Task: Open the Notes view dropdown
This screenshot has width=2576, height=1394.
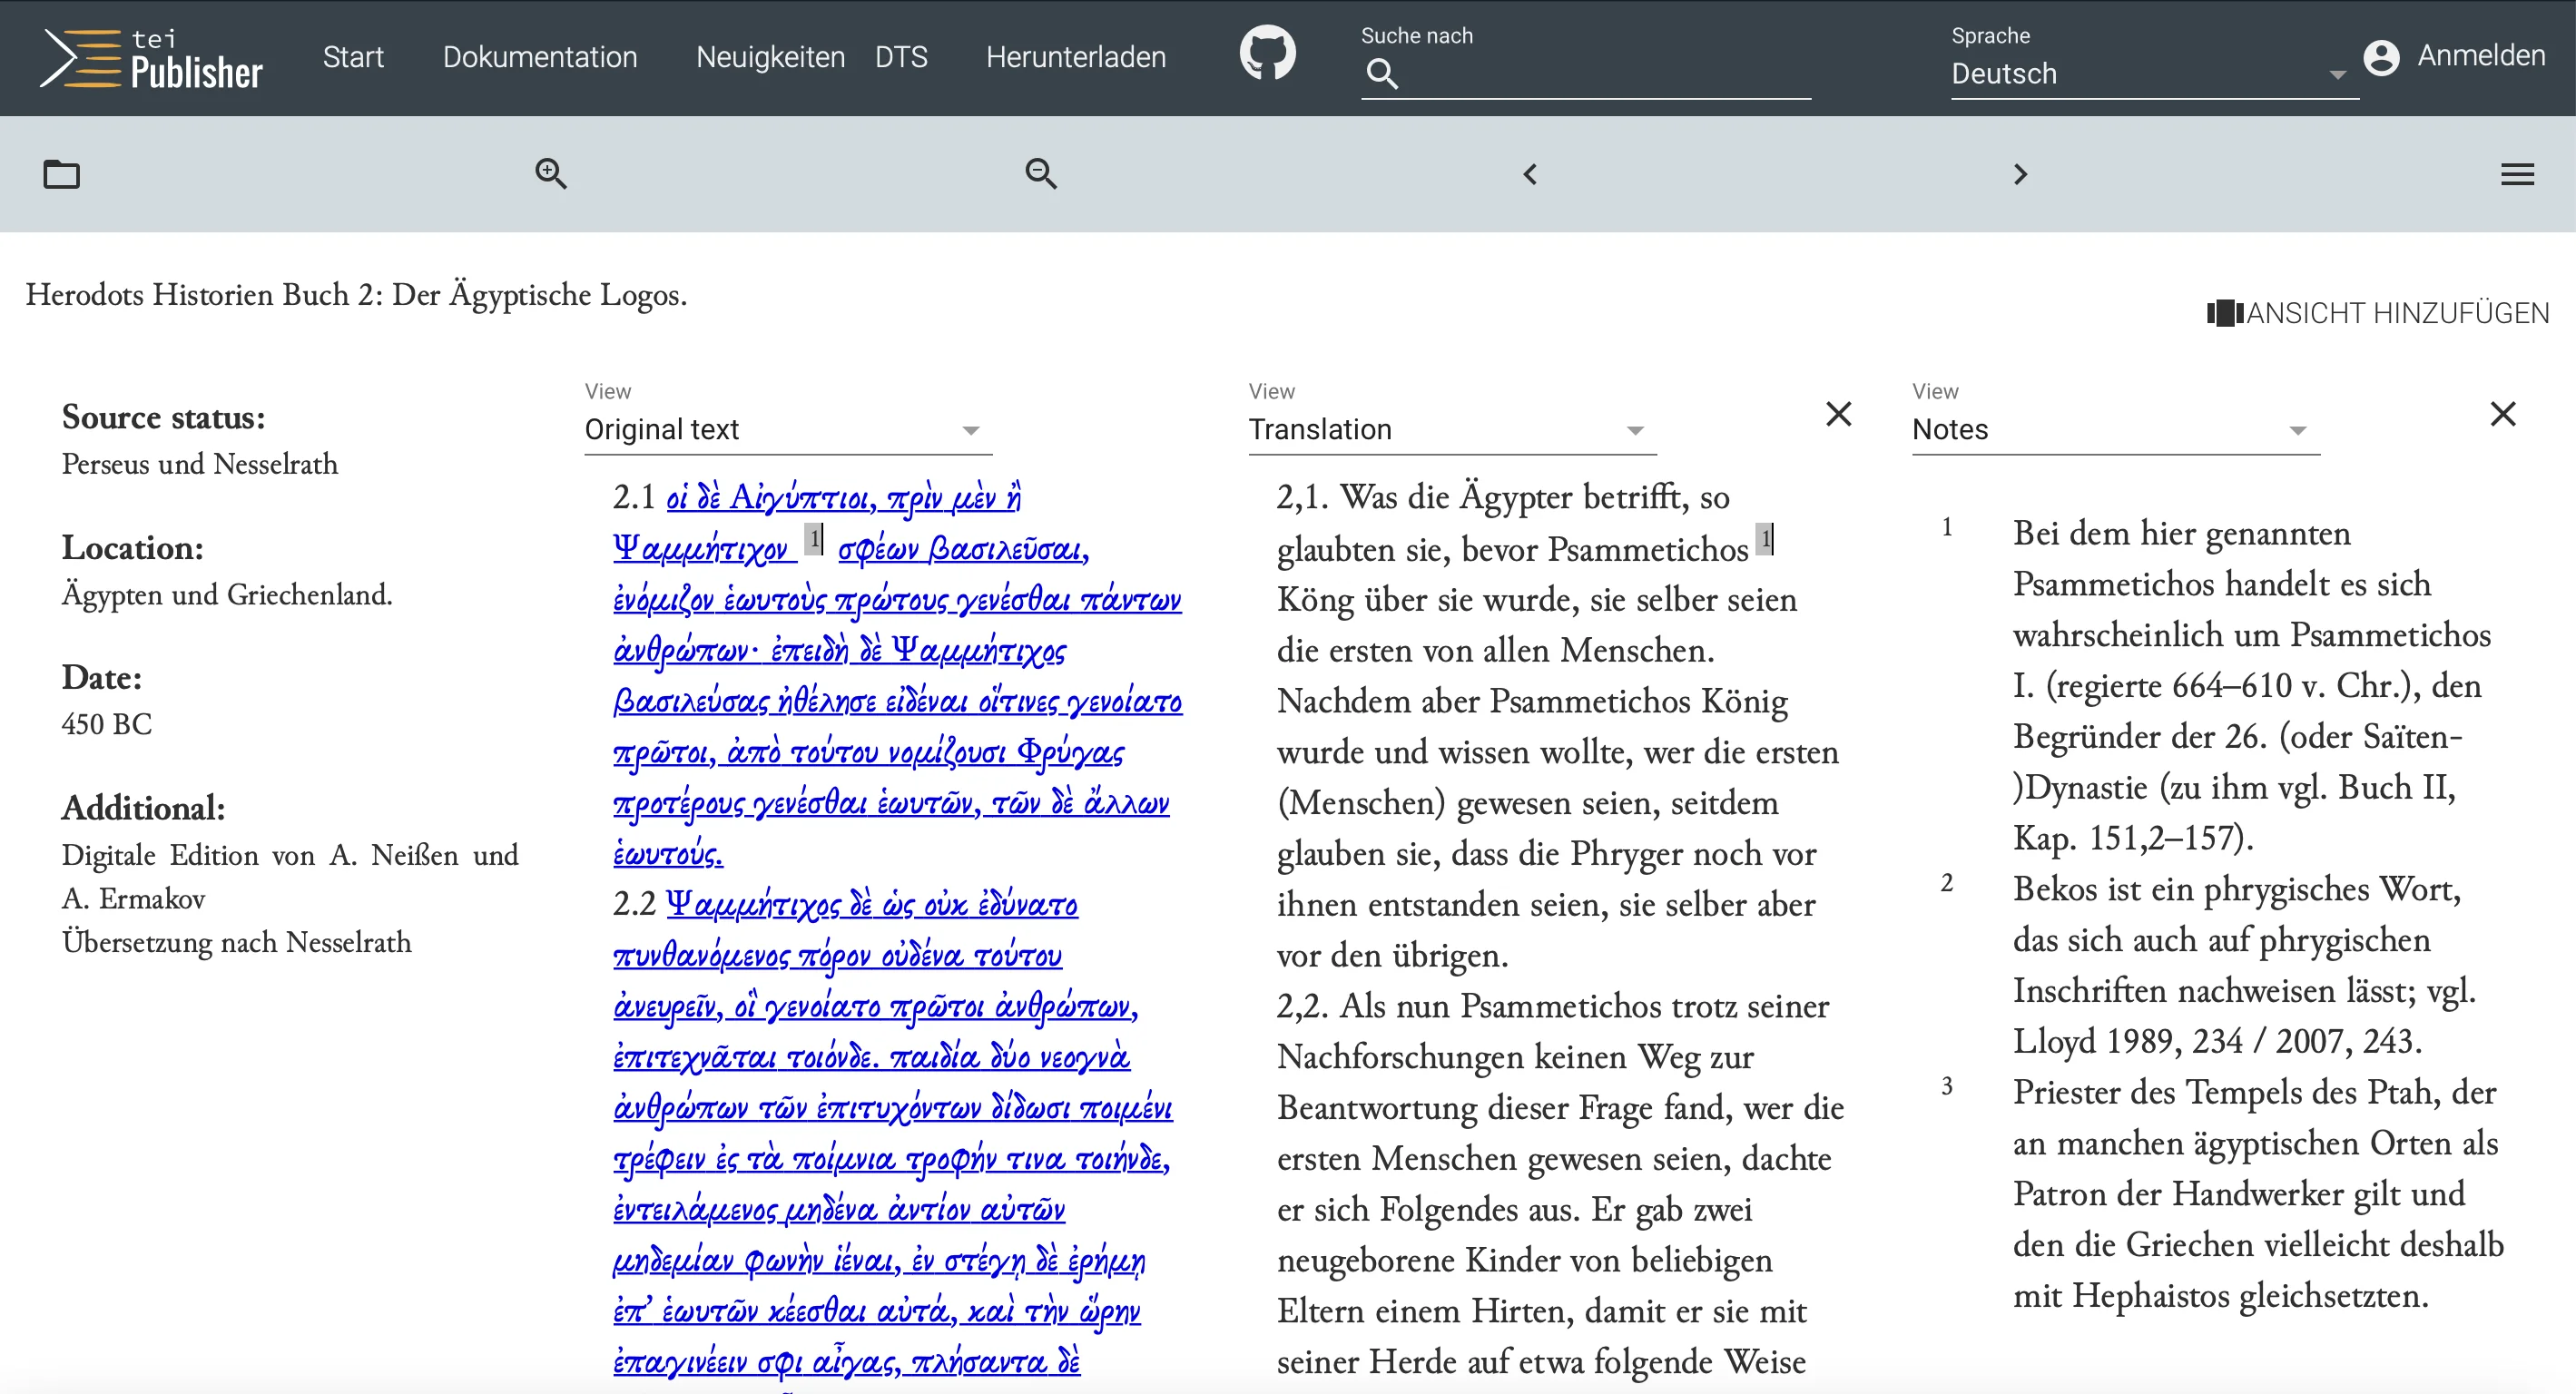Action: (x=2114, y=430)
